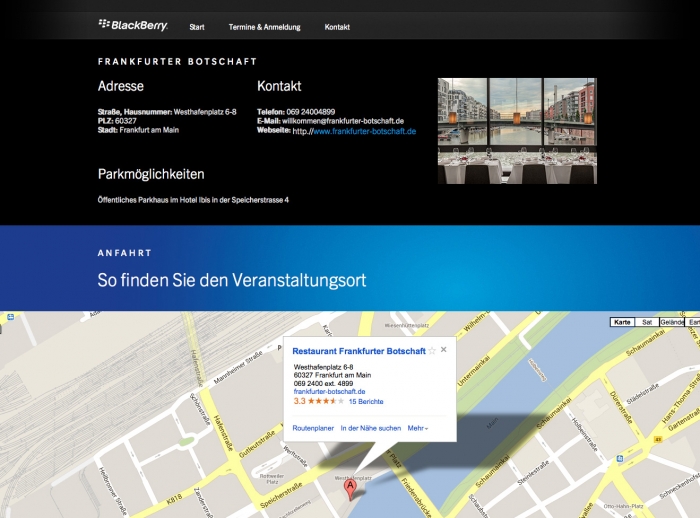Open Routenplaner in map popup
700x518 pixels.
[x=313, y=428]
